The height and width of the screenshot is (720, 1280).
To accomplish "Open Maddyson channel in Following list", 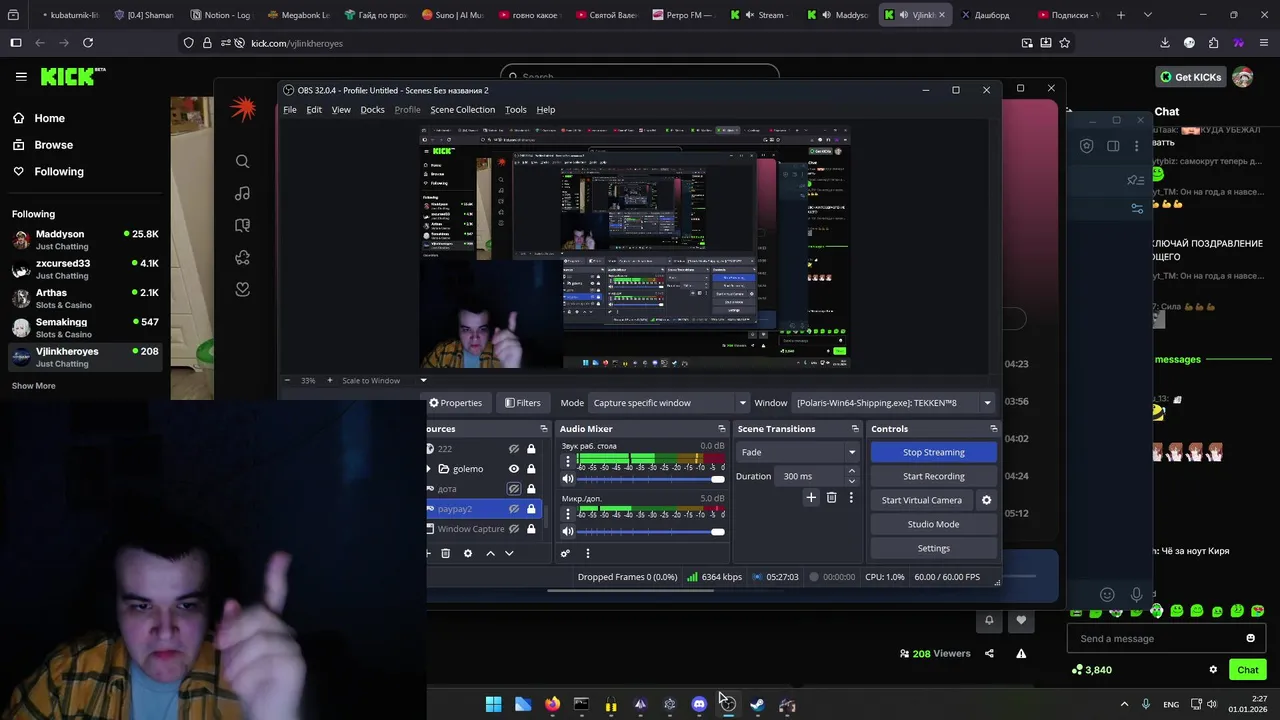I will [85, 239].
